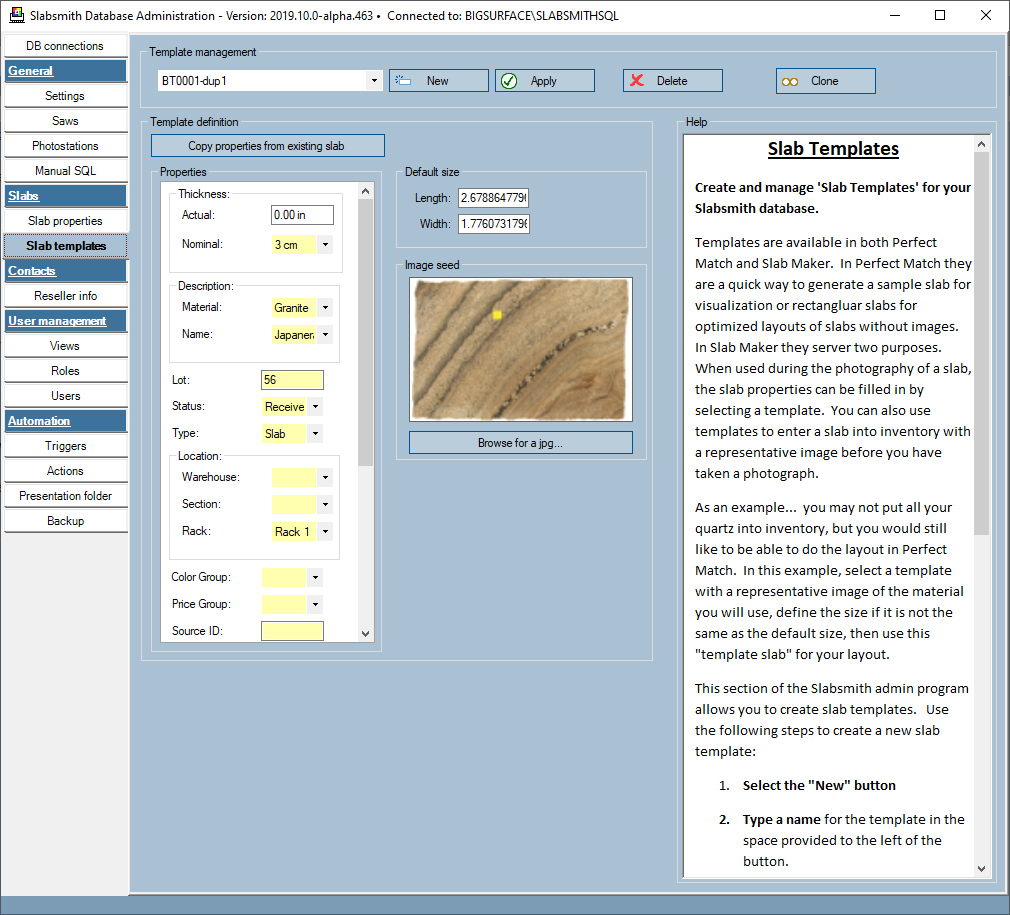
Task: Click the Lot number field
Action: click(x=292, y=380)
